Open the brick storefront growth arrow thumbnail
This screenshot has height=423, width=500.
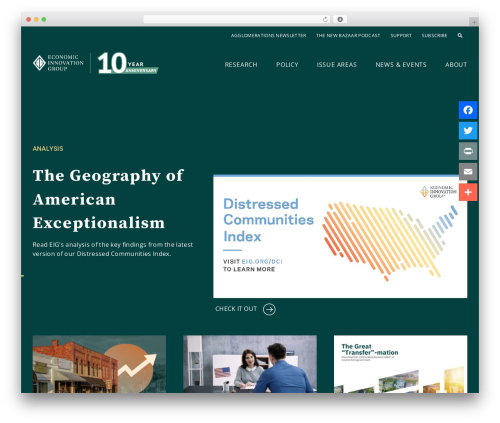(x=99, y=364)
